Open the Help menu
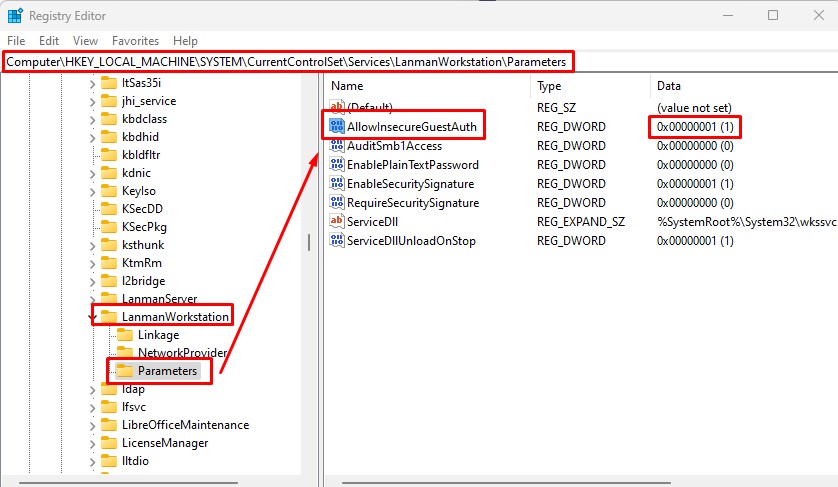 [x=185, y=41]
